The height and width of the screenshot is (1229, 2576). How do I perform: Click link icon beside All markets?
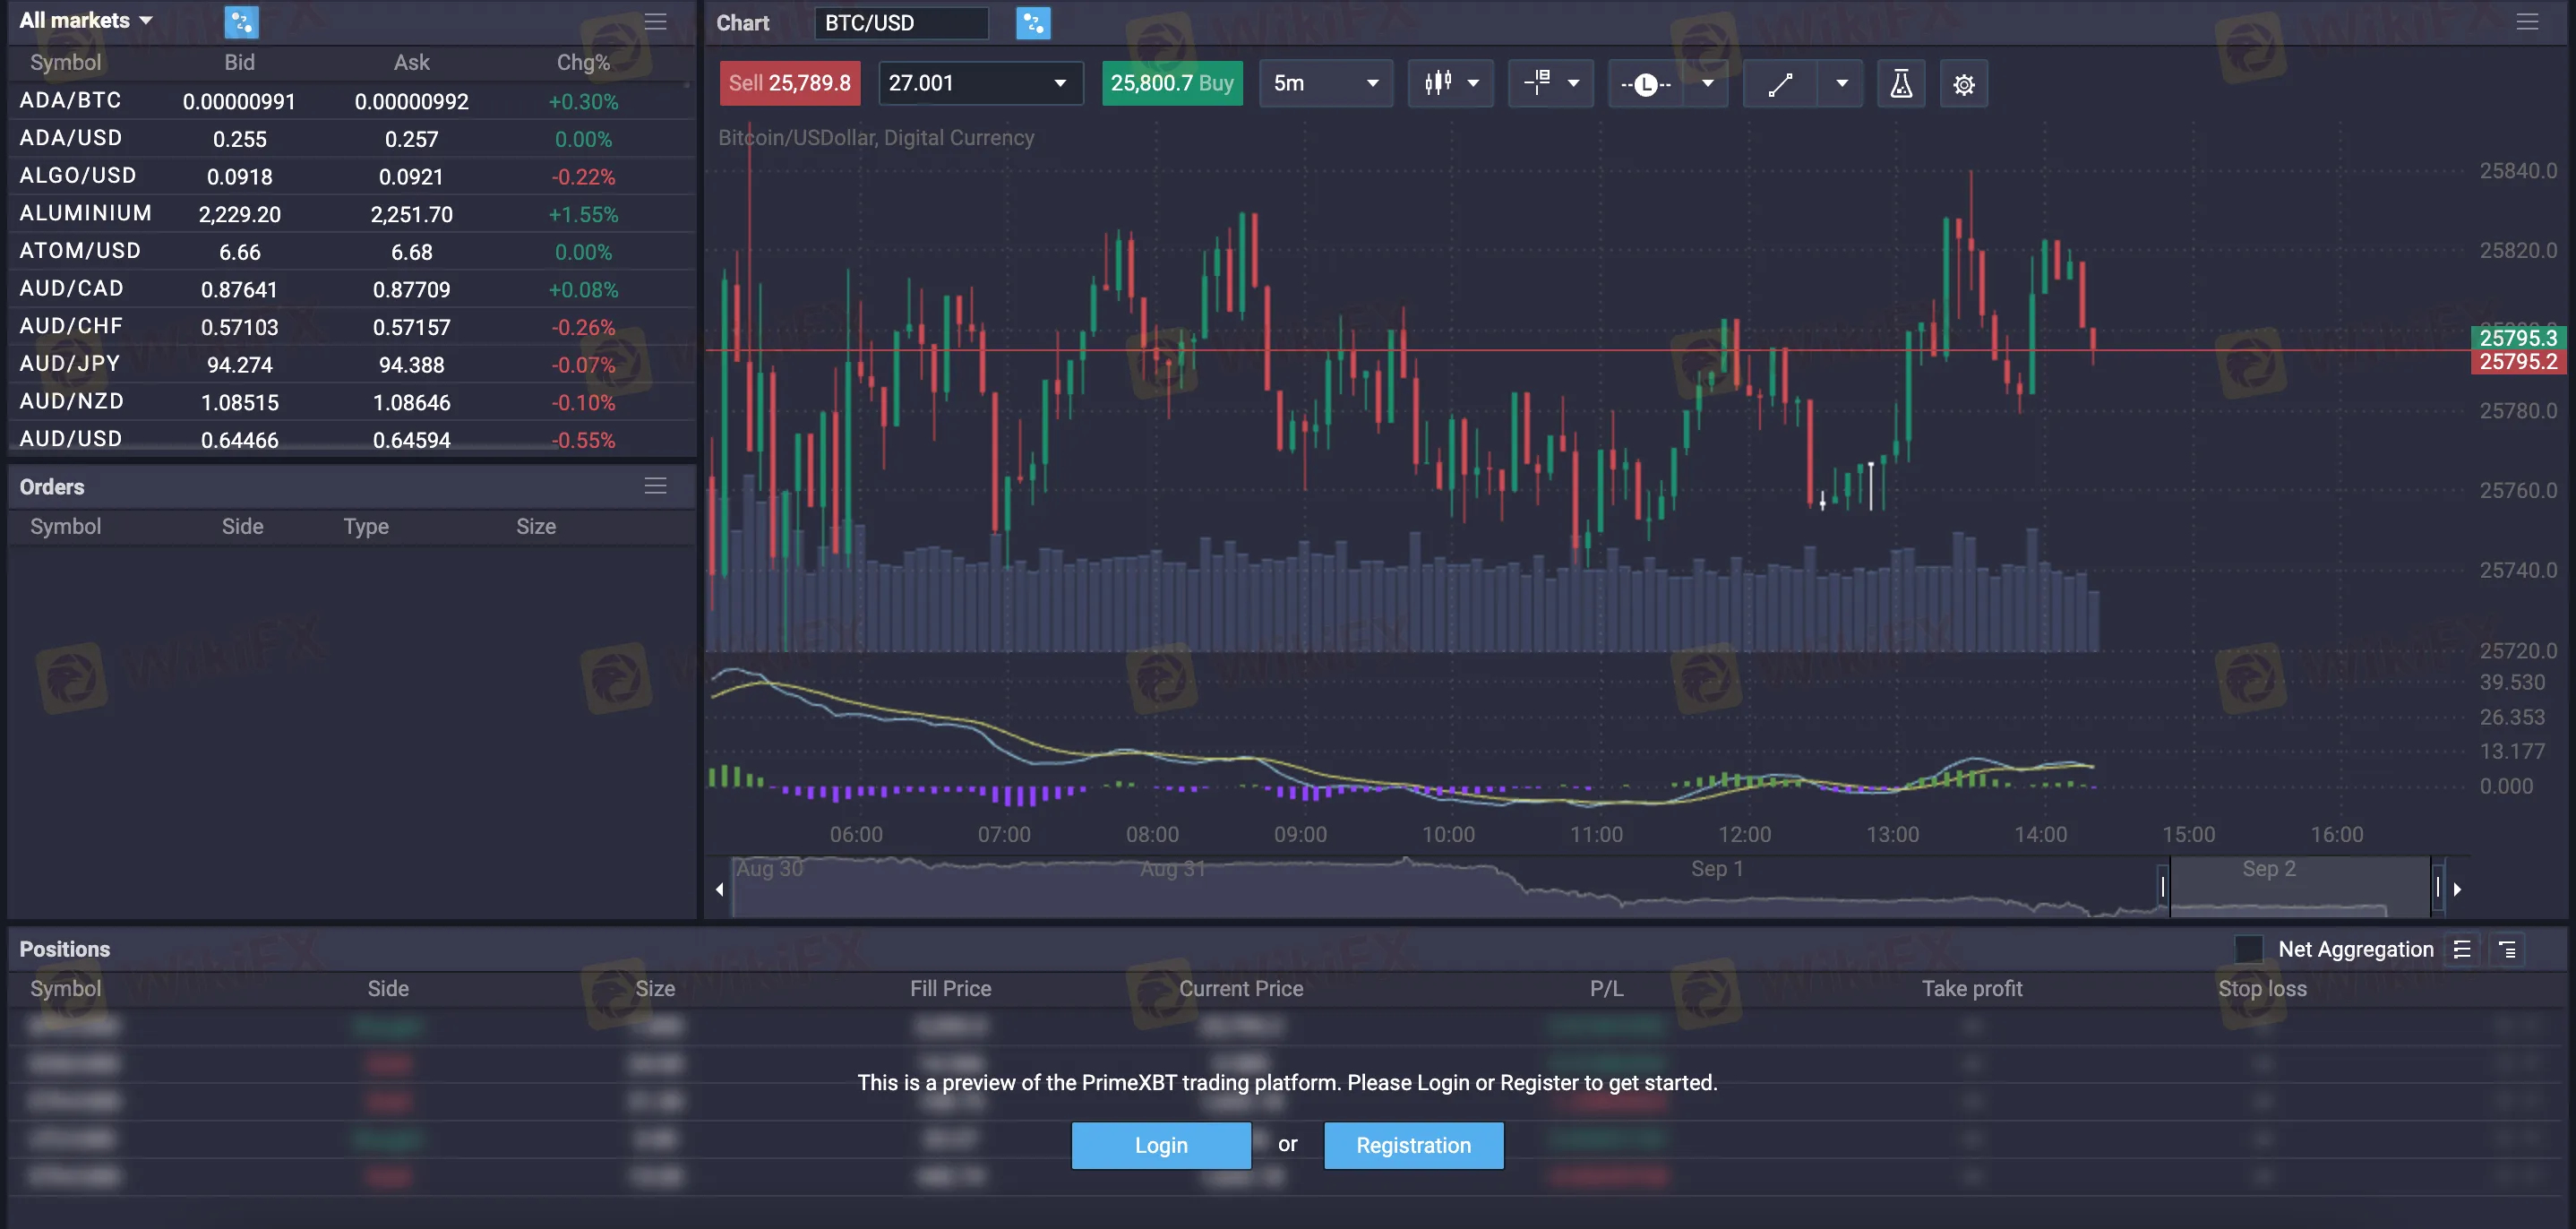[241, 21]
